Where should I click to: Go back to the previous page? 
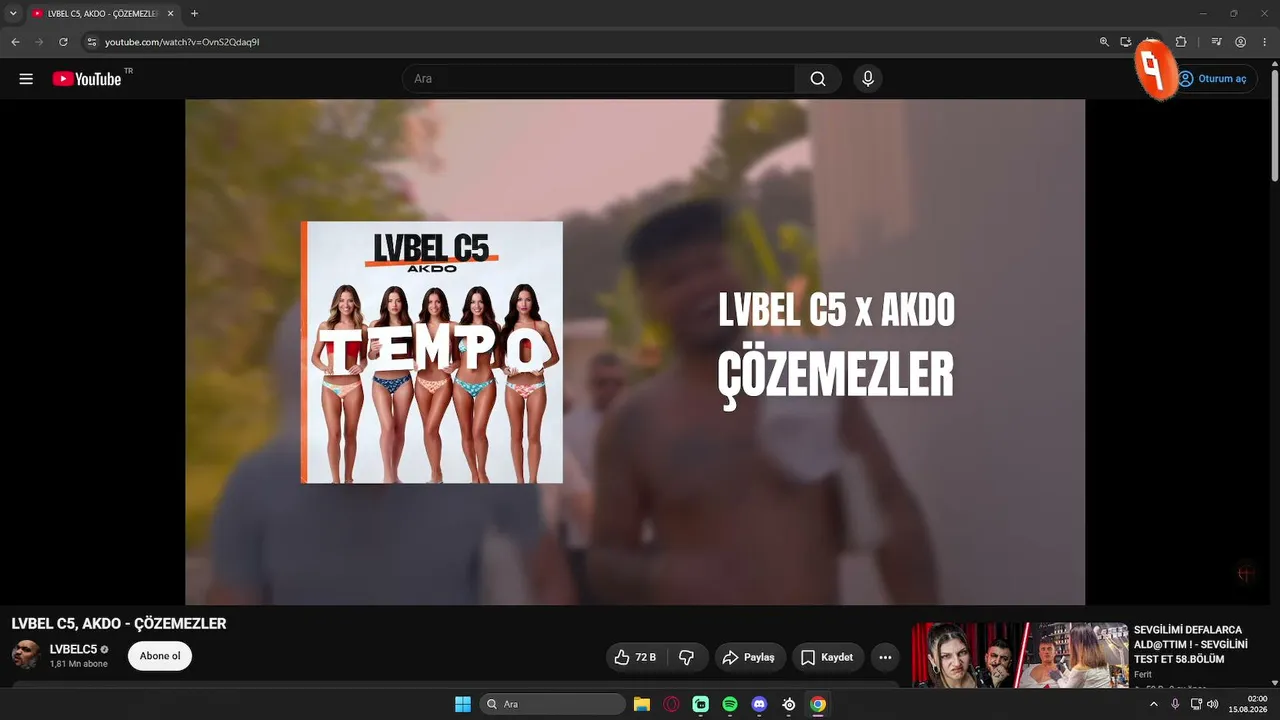[x=15, y=42]
